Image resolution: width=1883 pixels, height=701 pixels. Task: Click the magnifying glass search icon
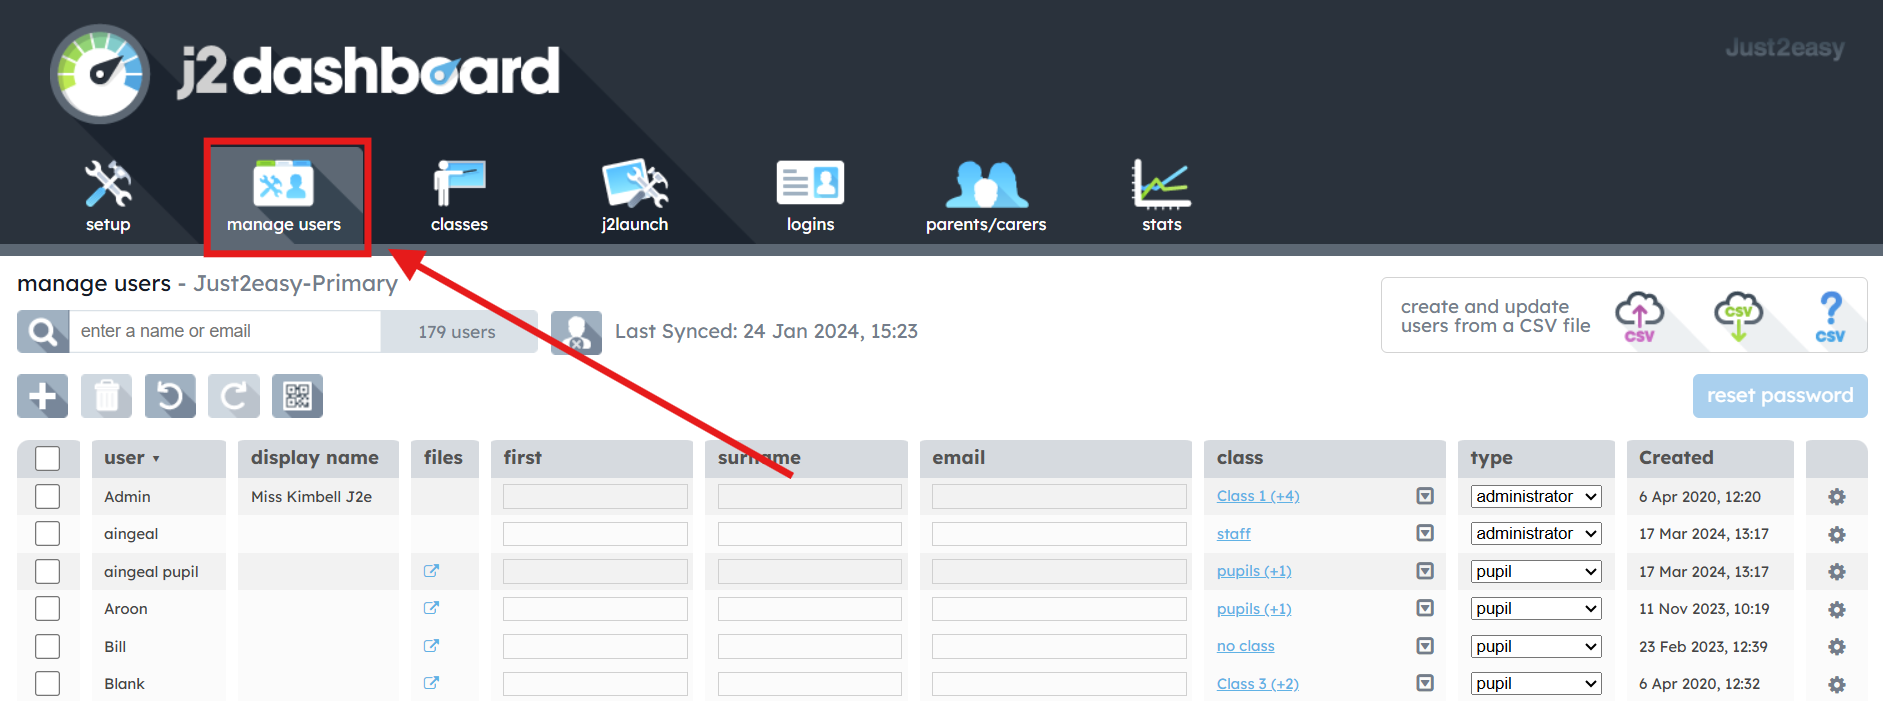point(43,331)
